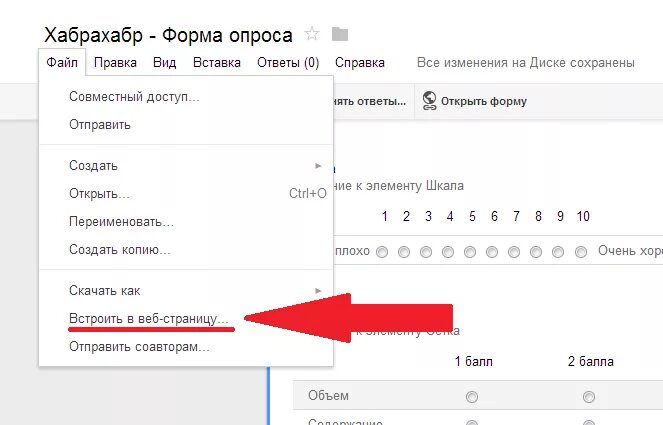The width and height of the screenshot is (663, 425).
Task: Select scale radio button under 5
Action: click(470, 252)
